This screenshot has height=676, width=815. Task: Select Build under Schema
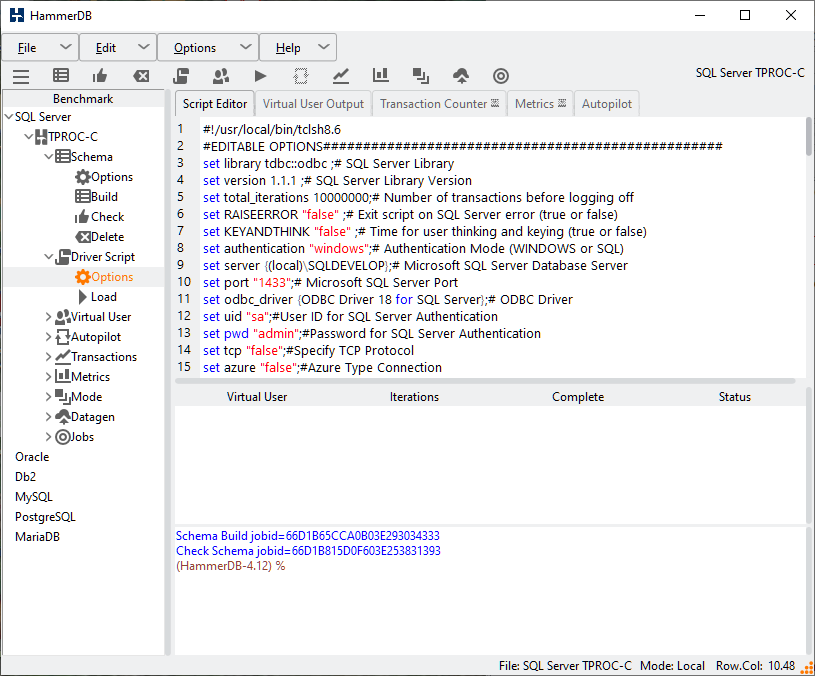pos(97,197)
